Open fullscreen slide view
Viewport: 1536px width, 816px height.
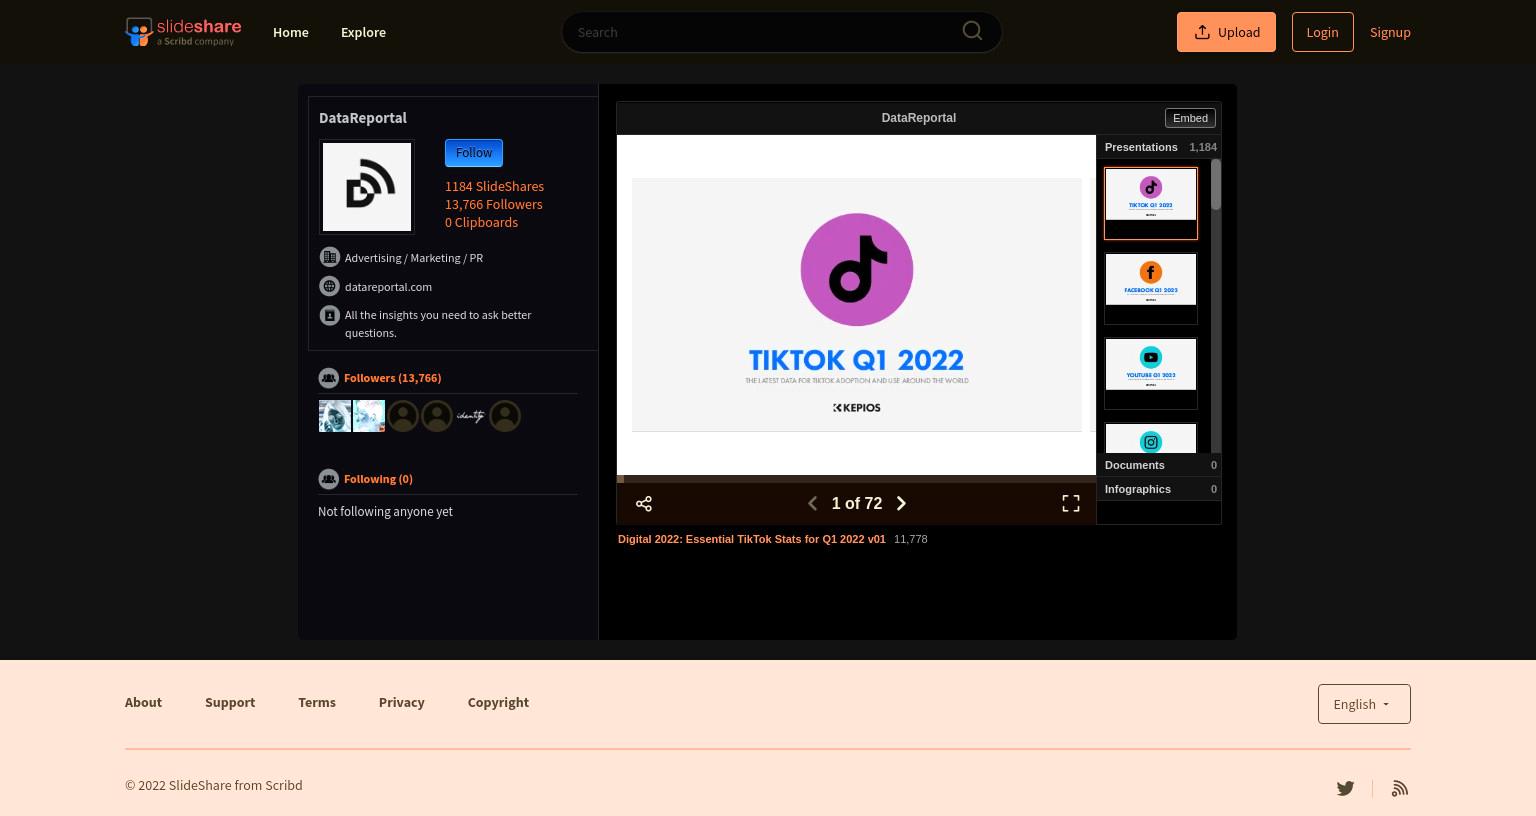pyautogui.click(x=1071, y=504)
